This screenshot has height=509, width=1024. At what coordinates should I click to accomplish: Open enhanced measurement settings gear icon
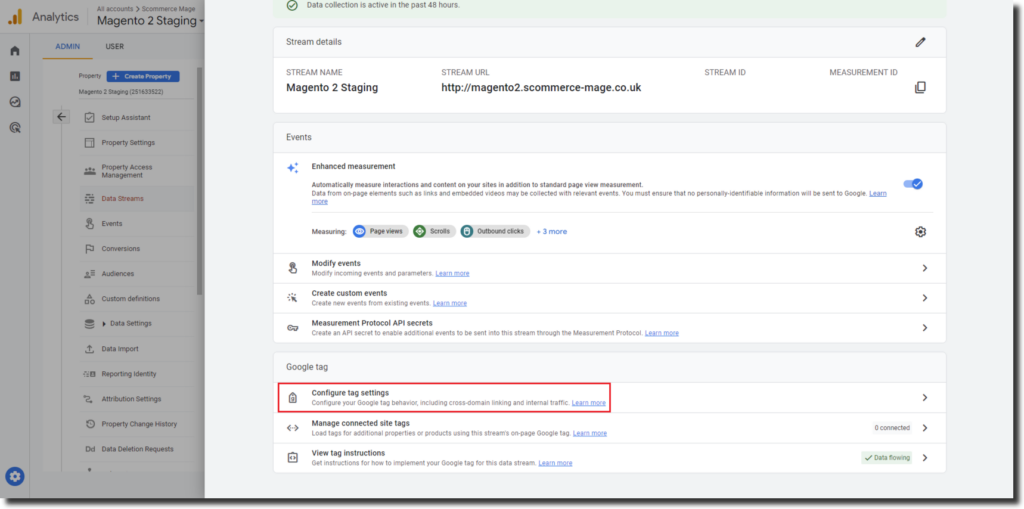(x=920, y=232)
